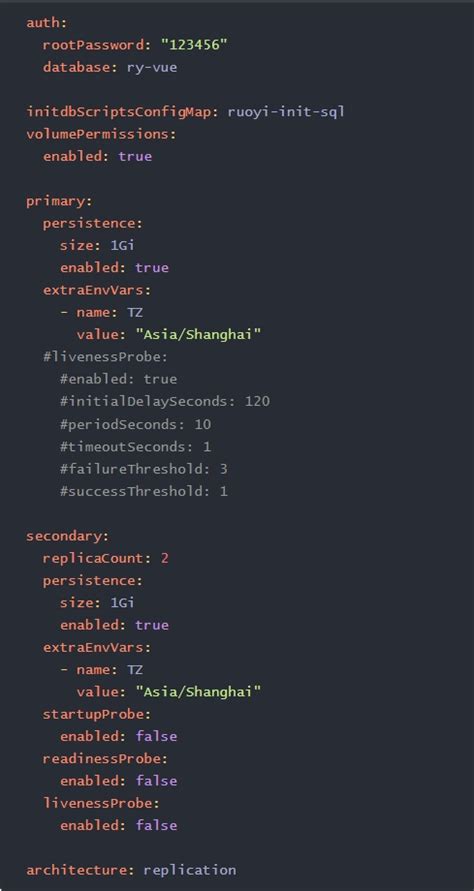Click the database value ry-vue
This screenshot has width=474, height=891.
click(152, 68)
